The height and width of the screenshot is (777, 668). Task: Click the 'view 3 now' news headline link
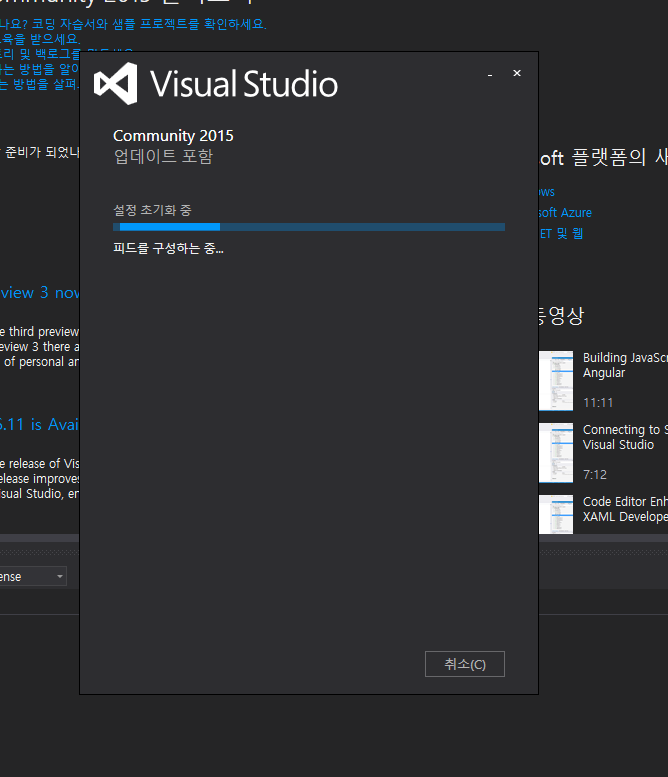(40, 292)
